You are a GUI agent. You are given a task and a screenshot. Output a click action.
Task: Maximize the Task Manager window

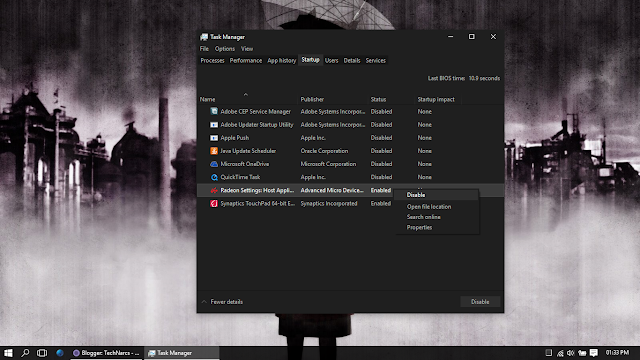click(x=472, y=37)
